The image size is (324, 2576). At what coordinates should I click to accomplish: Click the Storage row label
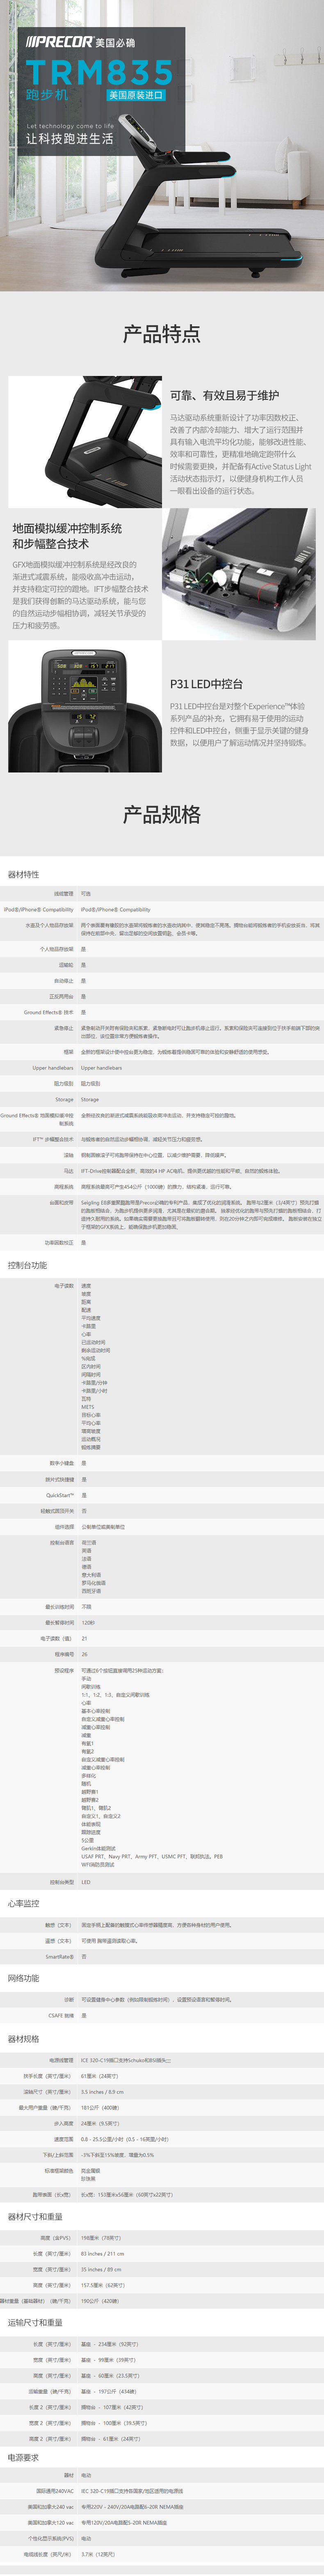tap(64, 1099)
